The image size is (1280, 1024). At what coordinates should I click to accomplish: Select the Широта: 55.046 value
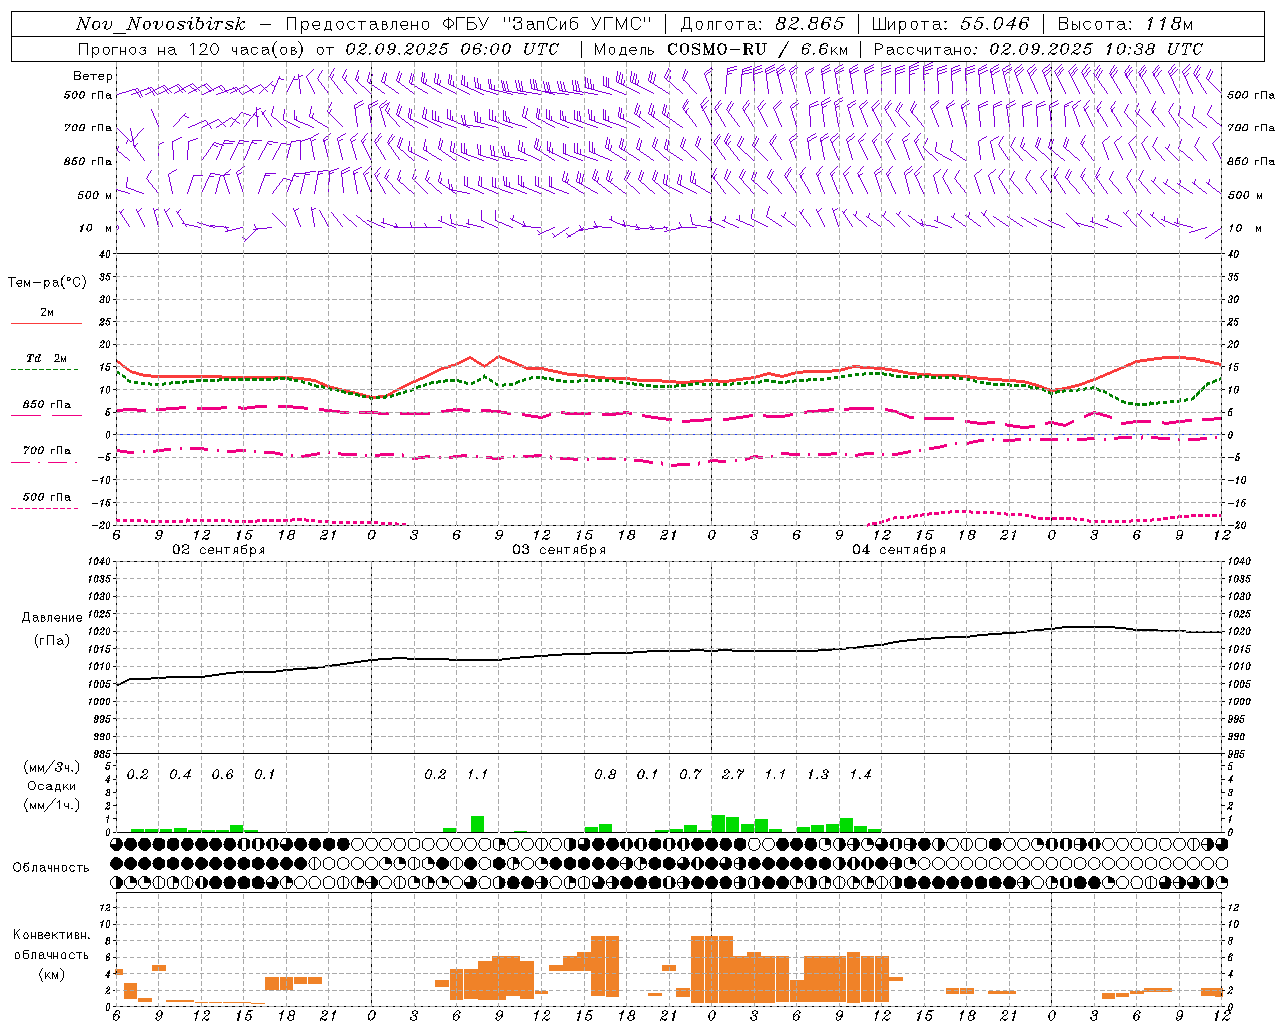click(x=951, y=24)
